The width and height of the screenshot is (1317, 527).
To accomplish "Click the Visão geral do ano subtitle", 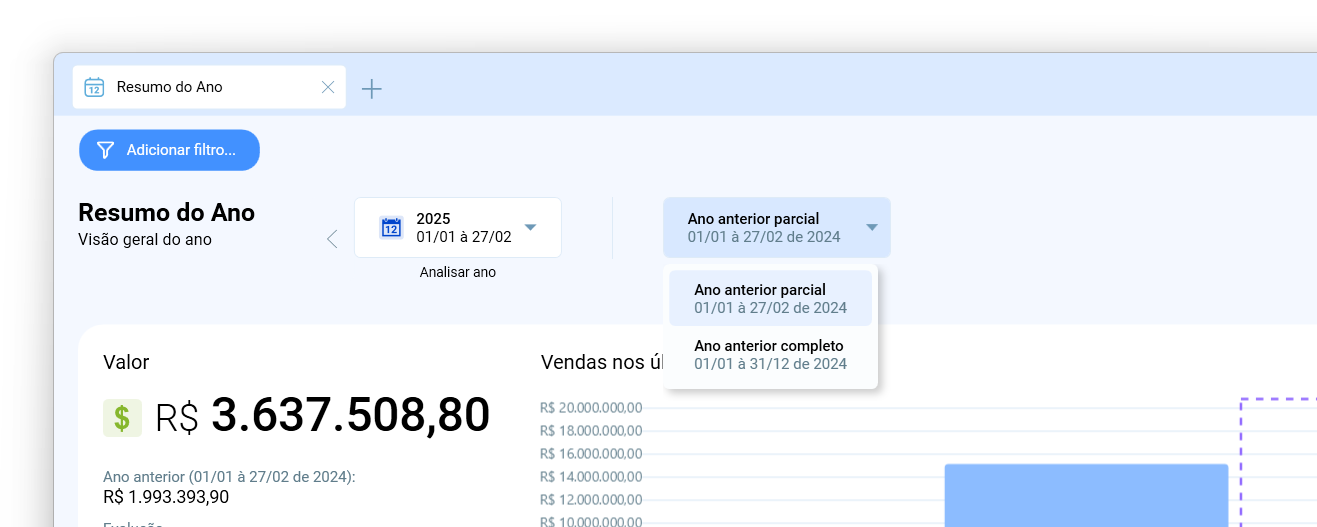I will [145, 240].
